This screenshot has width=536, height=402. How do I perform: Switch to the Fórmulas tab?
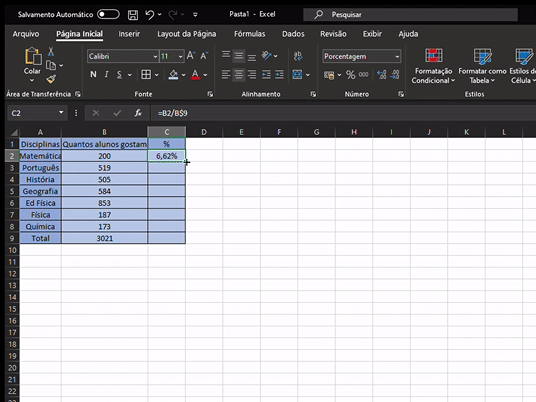(250, 34)
